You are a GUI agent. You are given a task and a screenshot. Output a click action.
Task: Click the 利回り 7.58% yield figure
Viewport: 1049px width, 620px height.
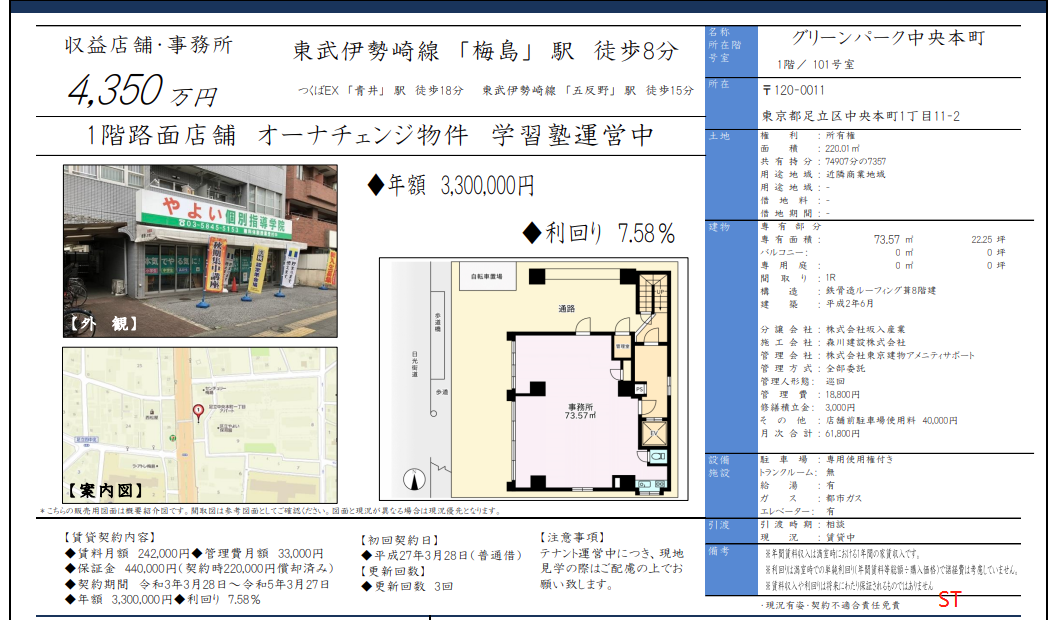(x=599, y=234)
